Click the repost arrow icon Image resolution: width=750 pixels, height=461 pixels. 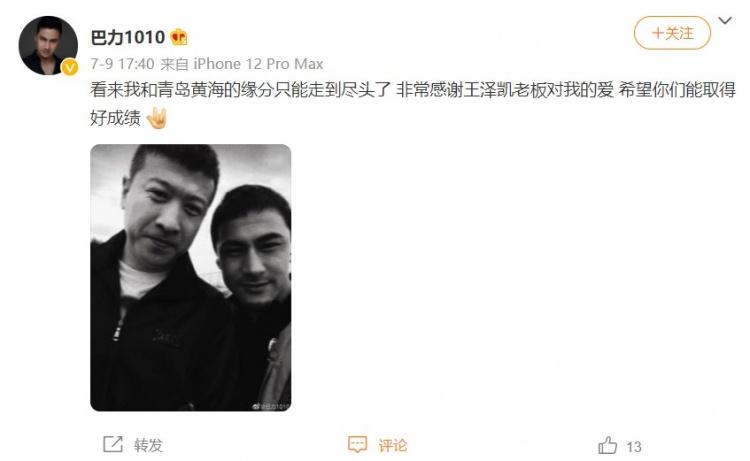[113, 444]
